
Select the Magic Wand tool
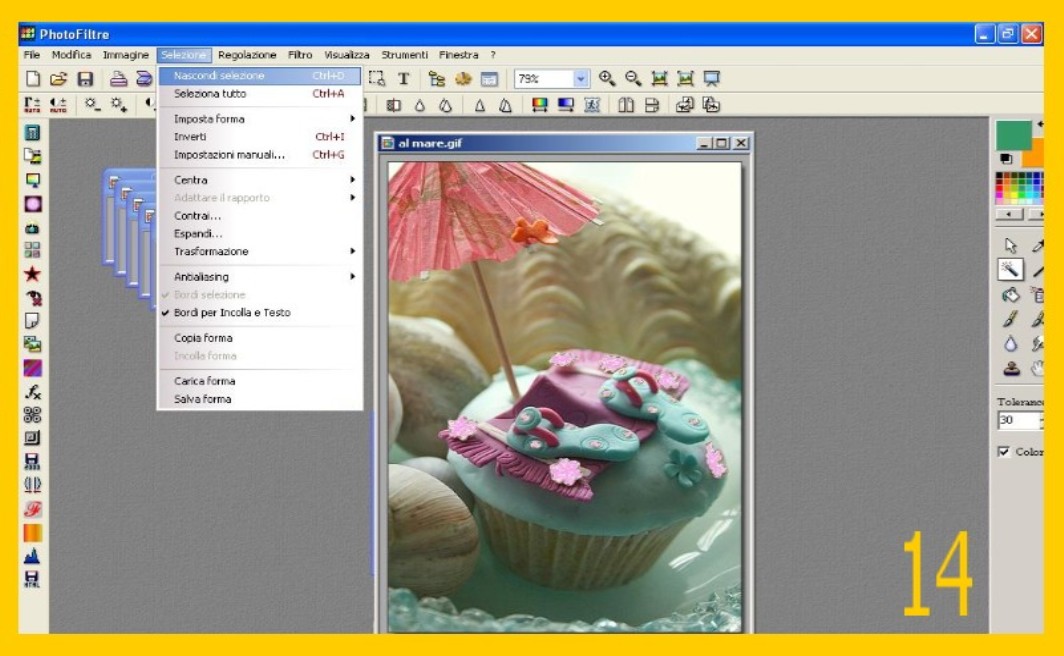[1010, 270]
